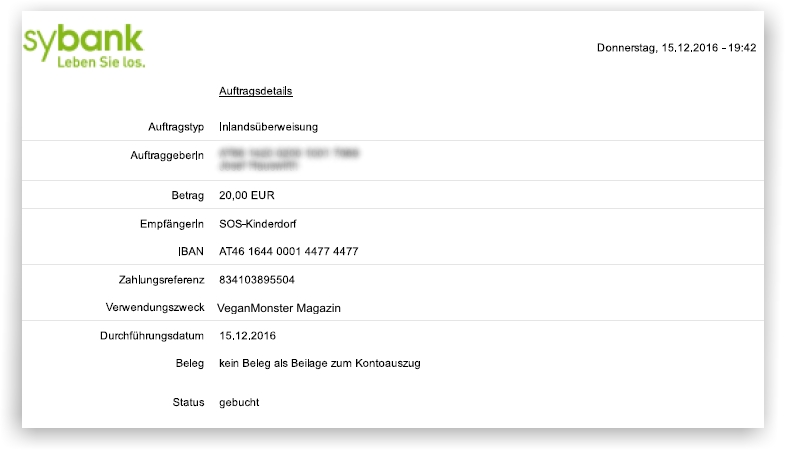The image size is (785, 450).
Task: Click the Auftragstyp label
Action: pyautogui.click(x=175, y=127)
